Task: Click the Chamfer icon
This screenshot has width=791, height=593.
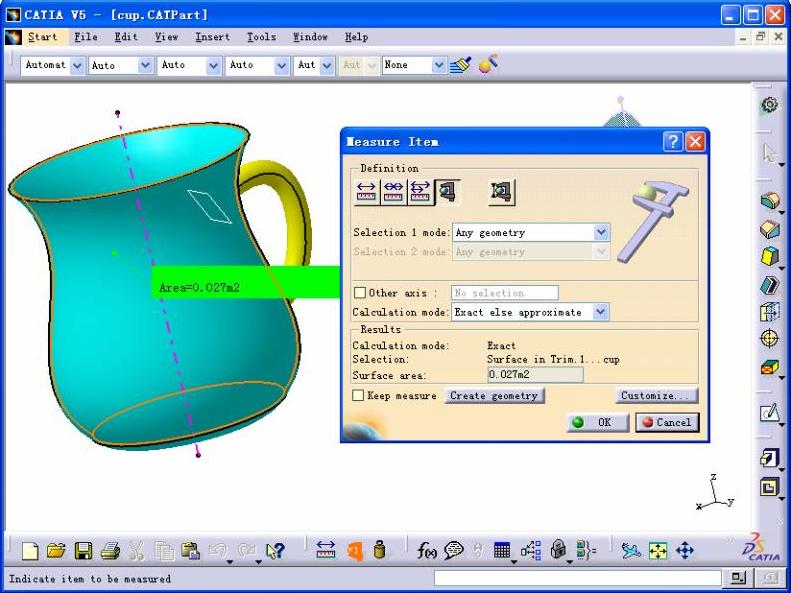Action: click(770, 229)
